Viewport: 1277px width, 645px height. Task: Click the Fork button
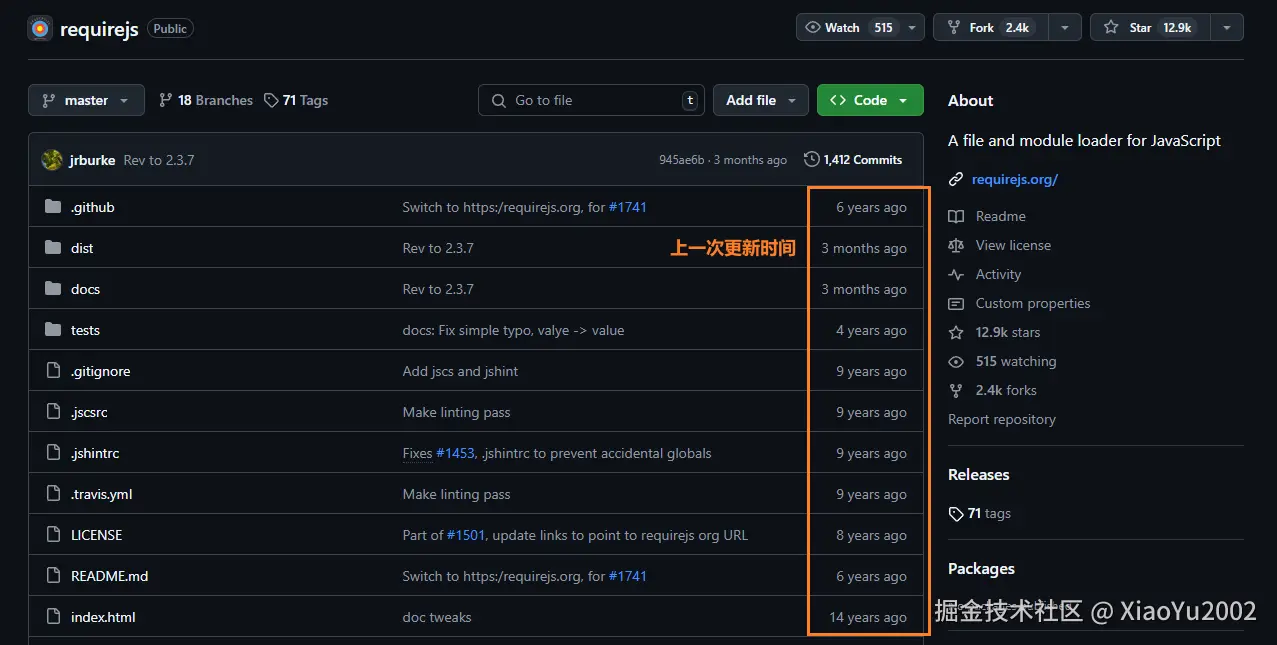[993, 28]
